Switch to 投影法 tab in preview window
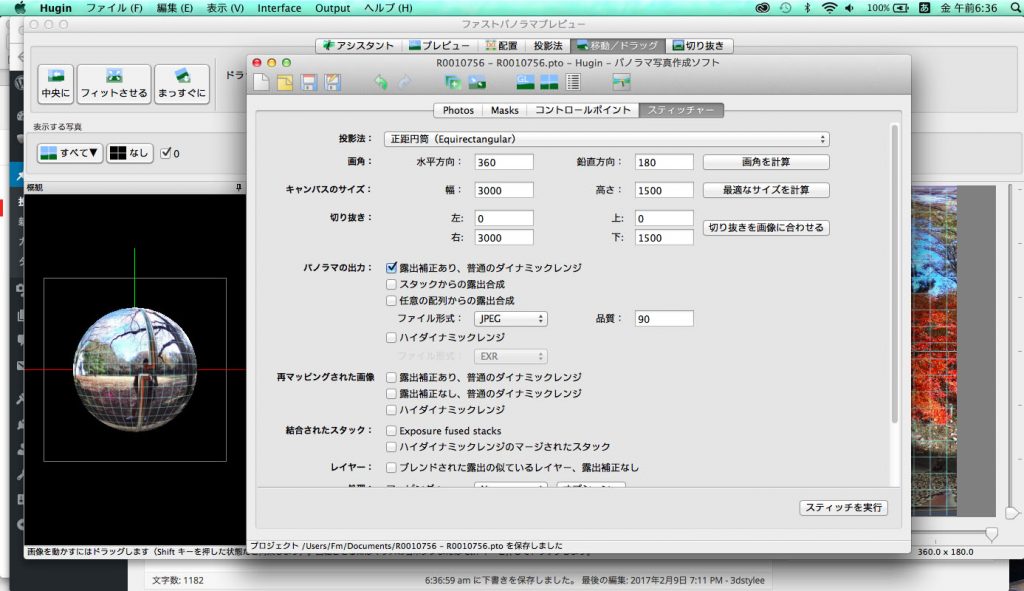Image resolution: width=1024 pixels, height=591 pixels. click(x=547, y=46)
